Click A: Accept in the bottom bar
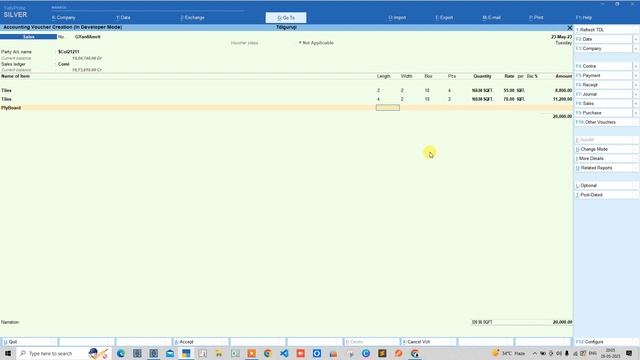 pyautogui.click(x=200, y=342)
